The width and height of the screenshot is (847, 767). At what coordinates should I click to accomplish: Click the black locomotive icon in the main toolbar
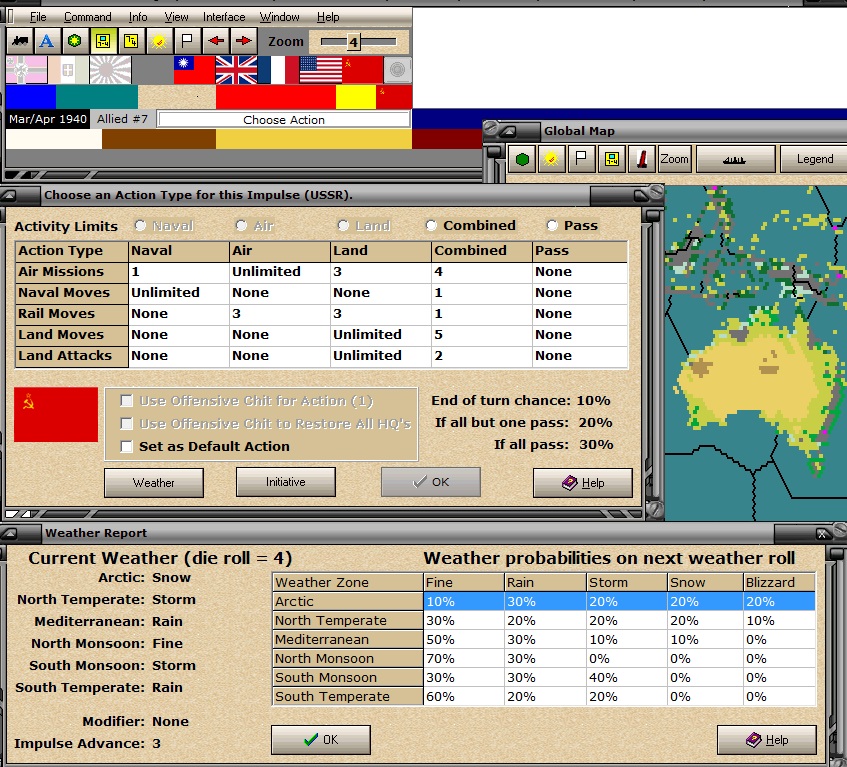pyautogui.click(x=20, y=41)
